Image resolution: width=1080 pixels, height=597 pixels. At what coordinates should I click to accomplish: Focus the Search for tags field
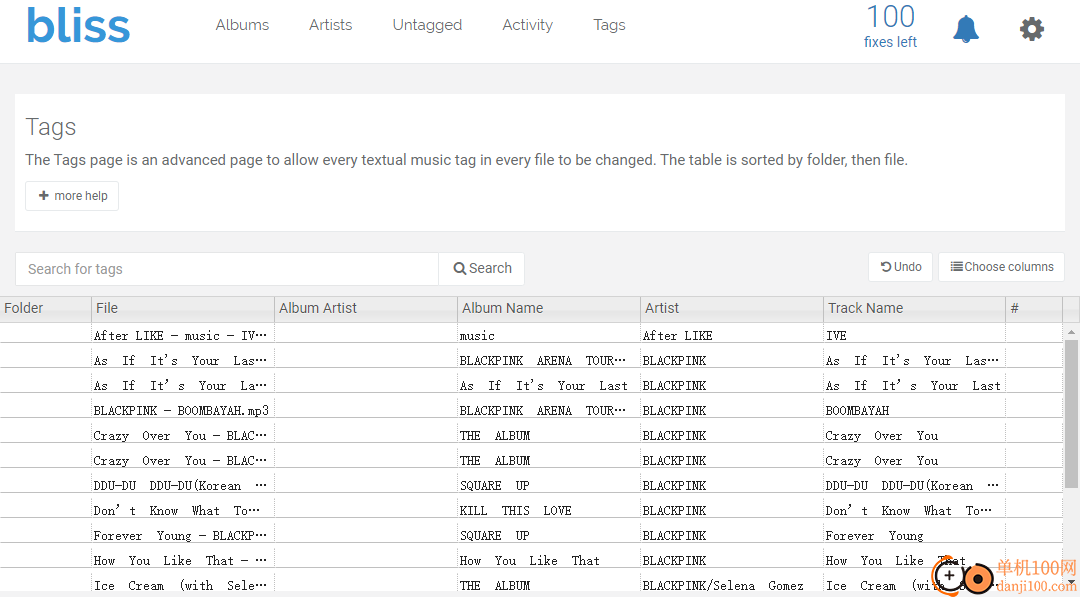(x=227, y=269)
